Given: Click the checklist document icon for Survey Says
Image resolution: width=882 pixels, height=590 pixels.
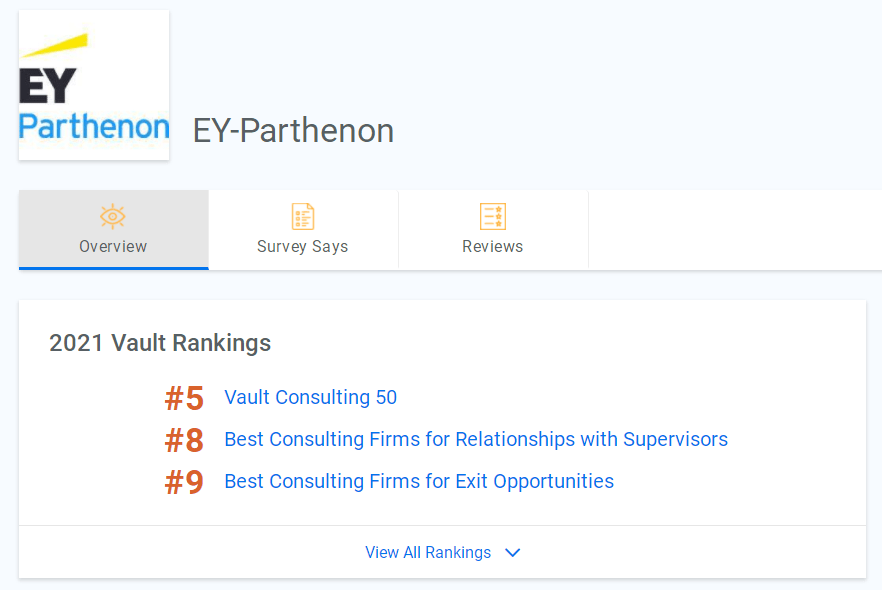Looking at the screenshot, I should 303,217.
